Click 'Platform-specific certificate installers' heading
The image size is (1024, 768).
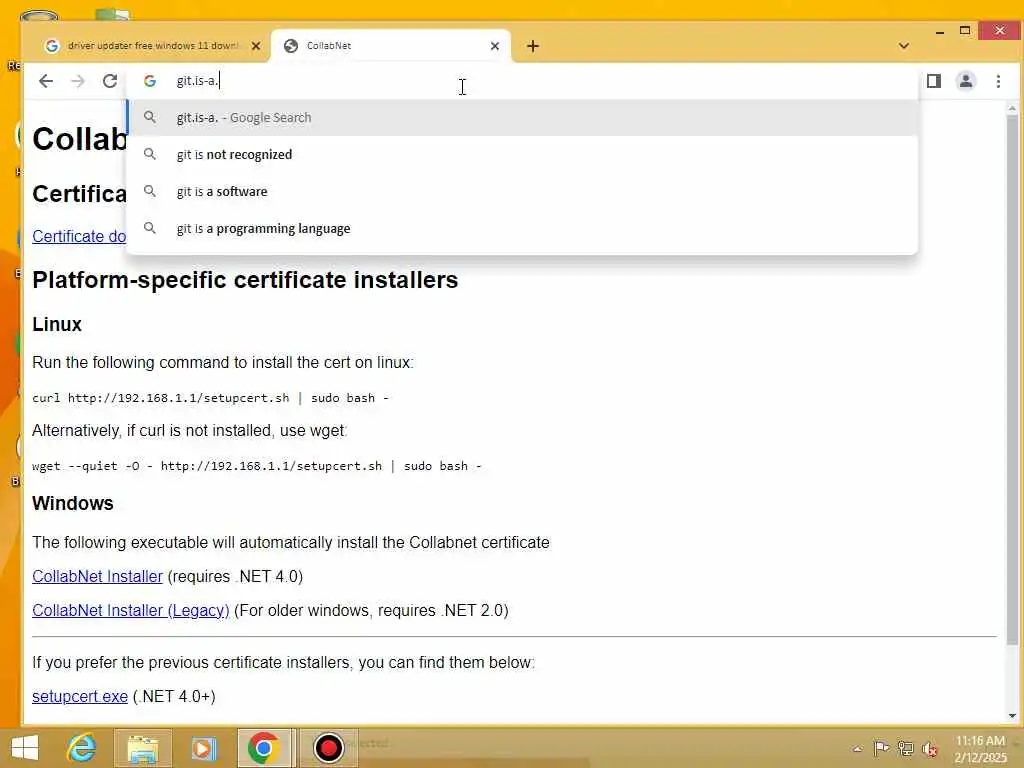pyautogui.click(x=245, y=280)
